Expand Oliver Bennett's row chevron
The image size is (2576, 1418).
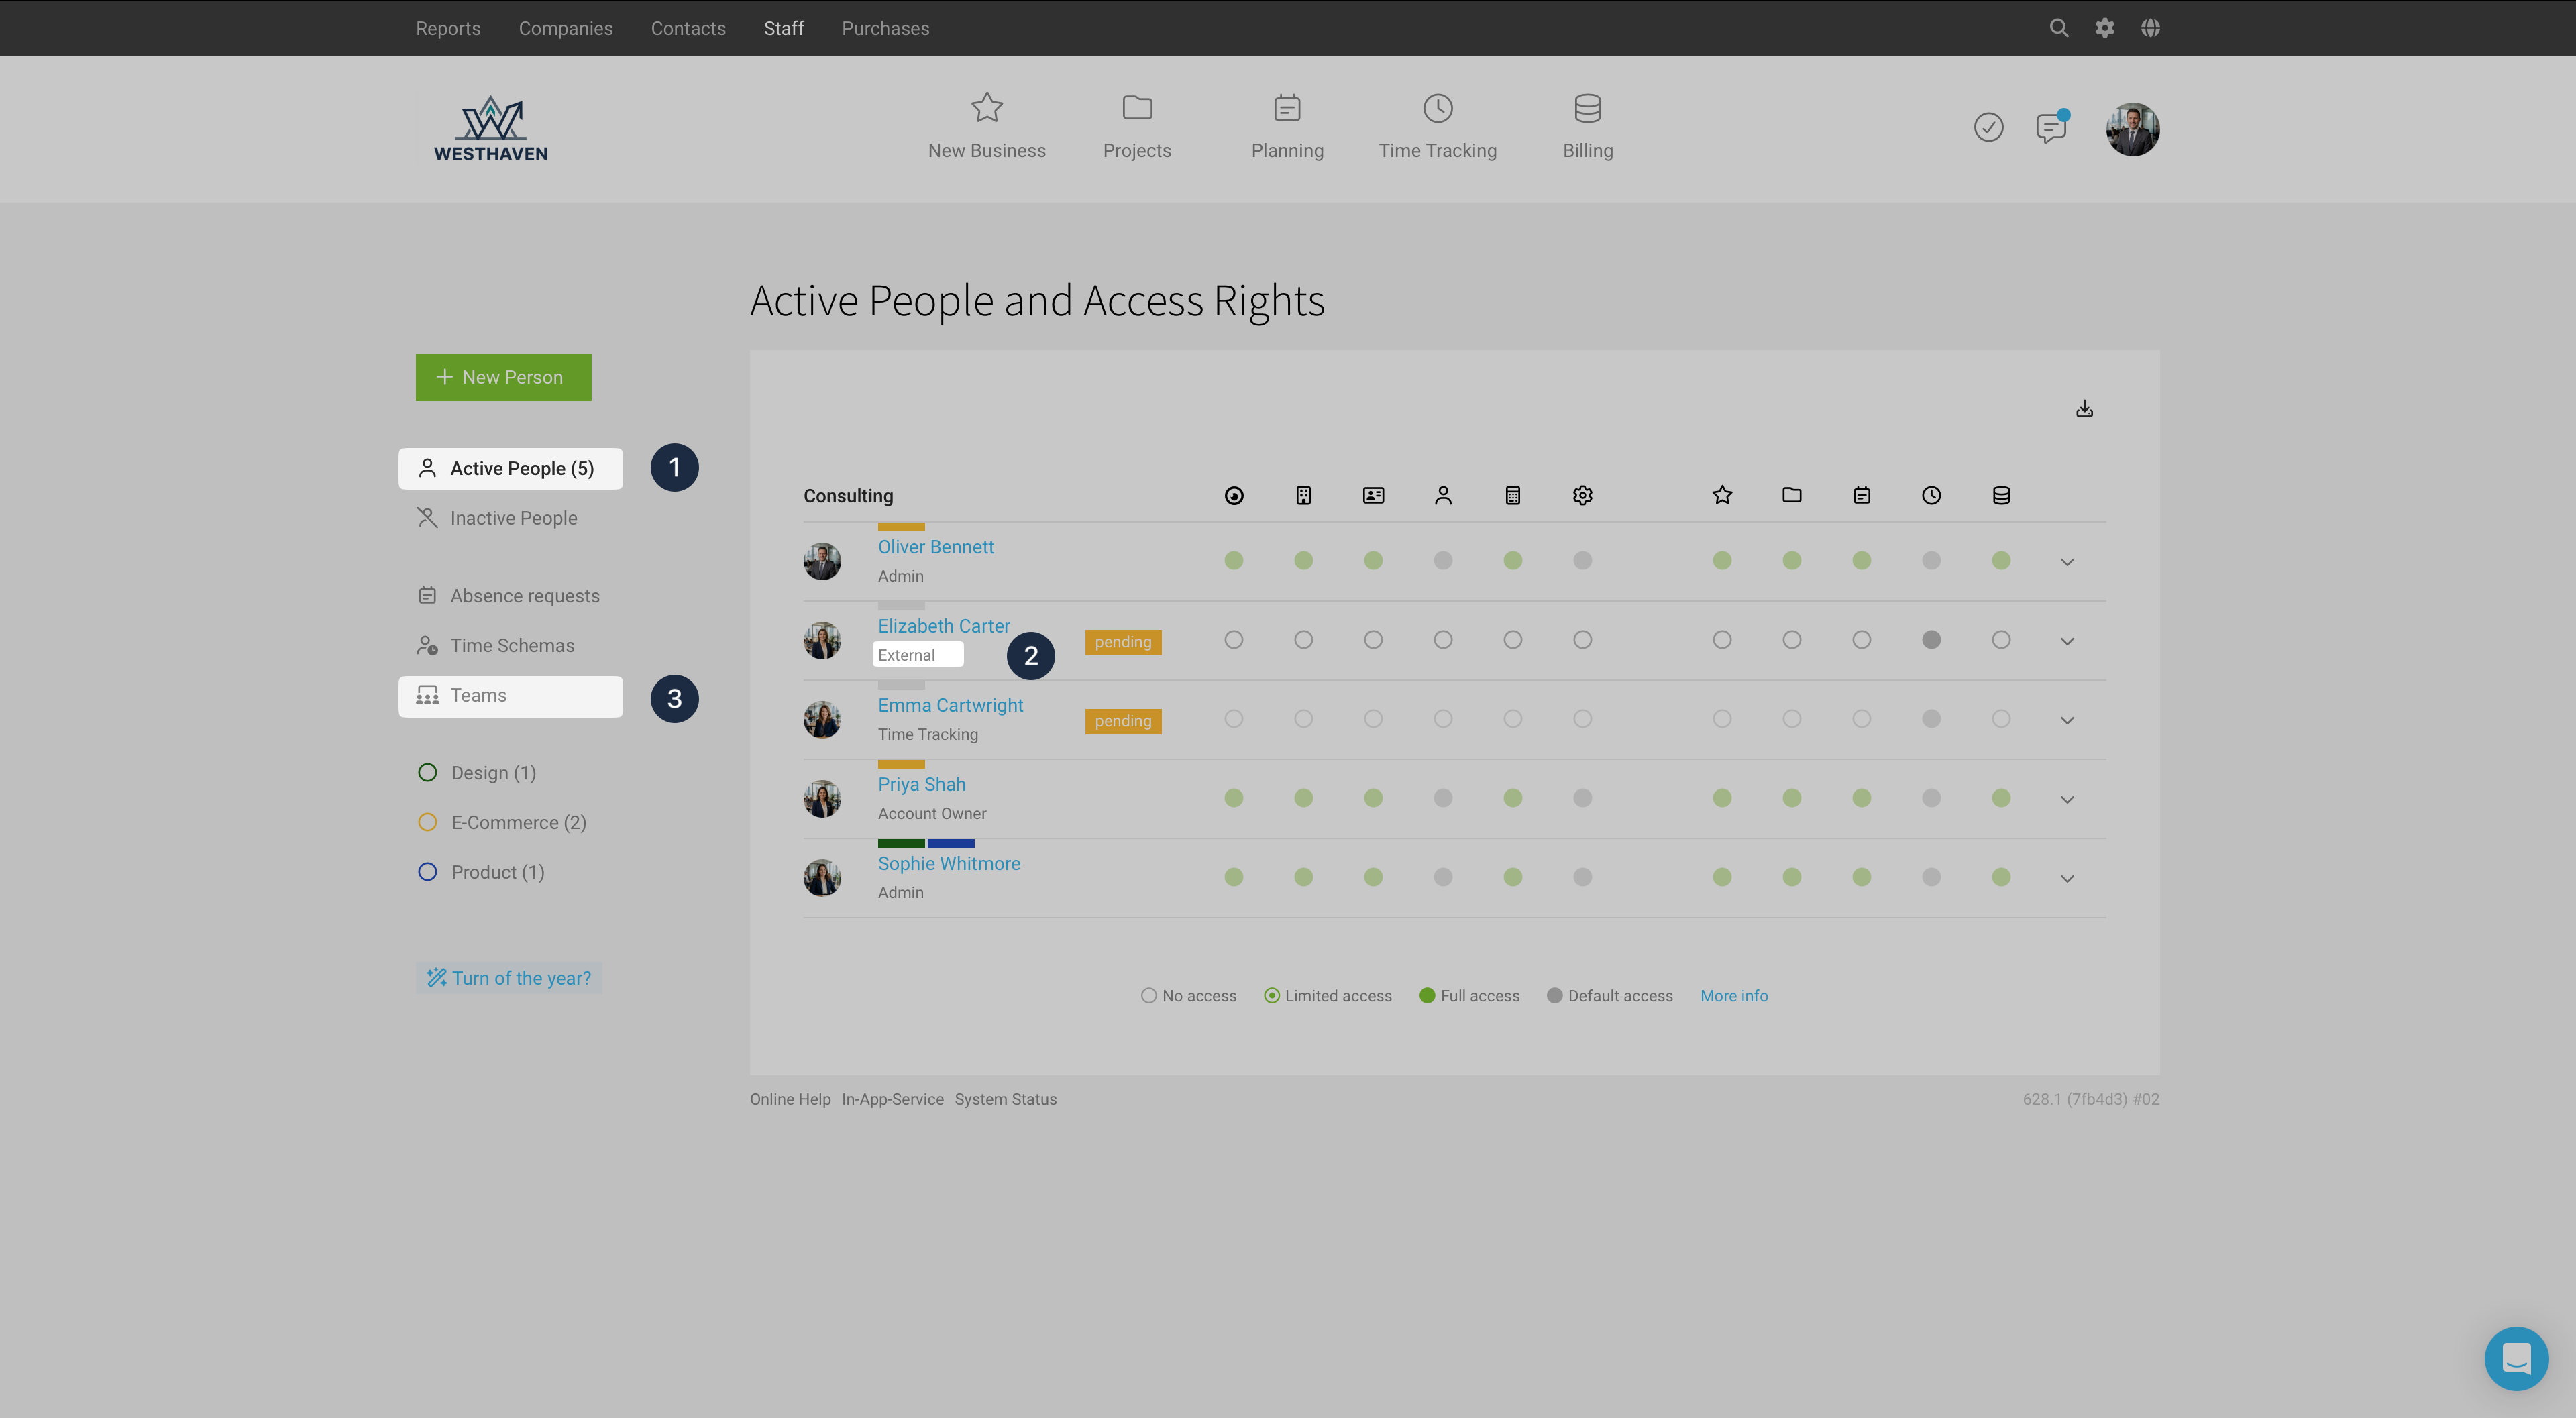[x=2067, y=562]
